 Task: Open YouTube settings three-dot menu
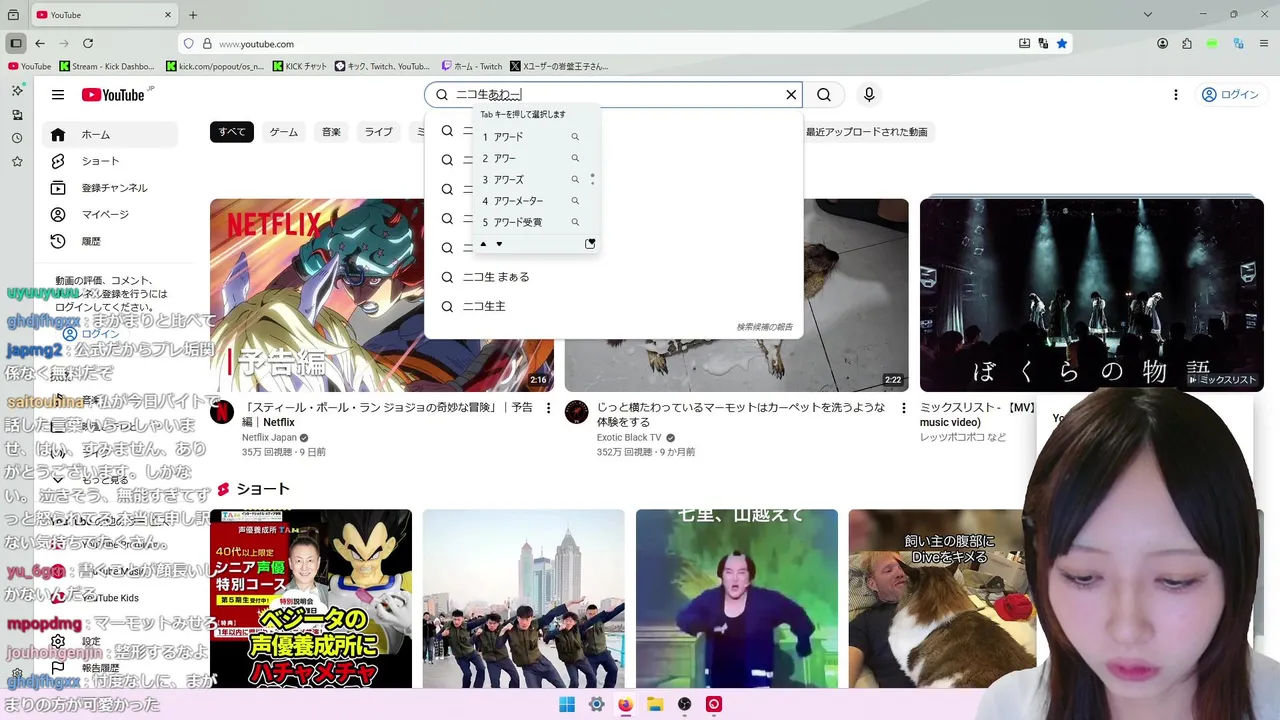1176,95
